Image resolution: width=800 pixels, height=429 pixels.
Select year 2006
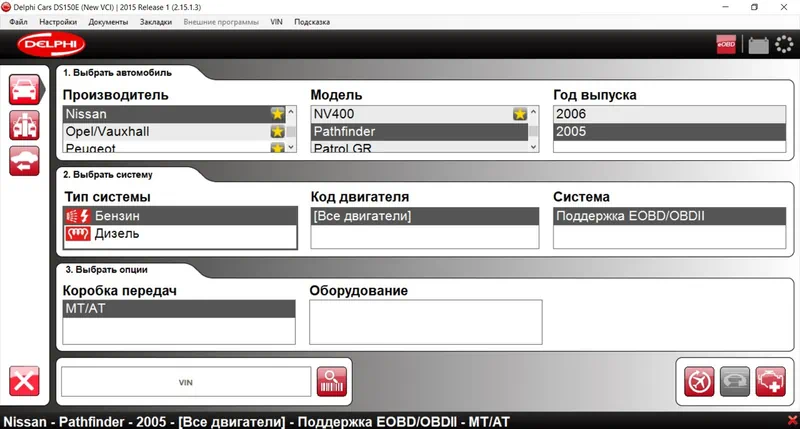[669, 114]
